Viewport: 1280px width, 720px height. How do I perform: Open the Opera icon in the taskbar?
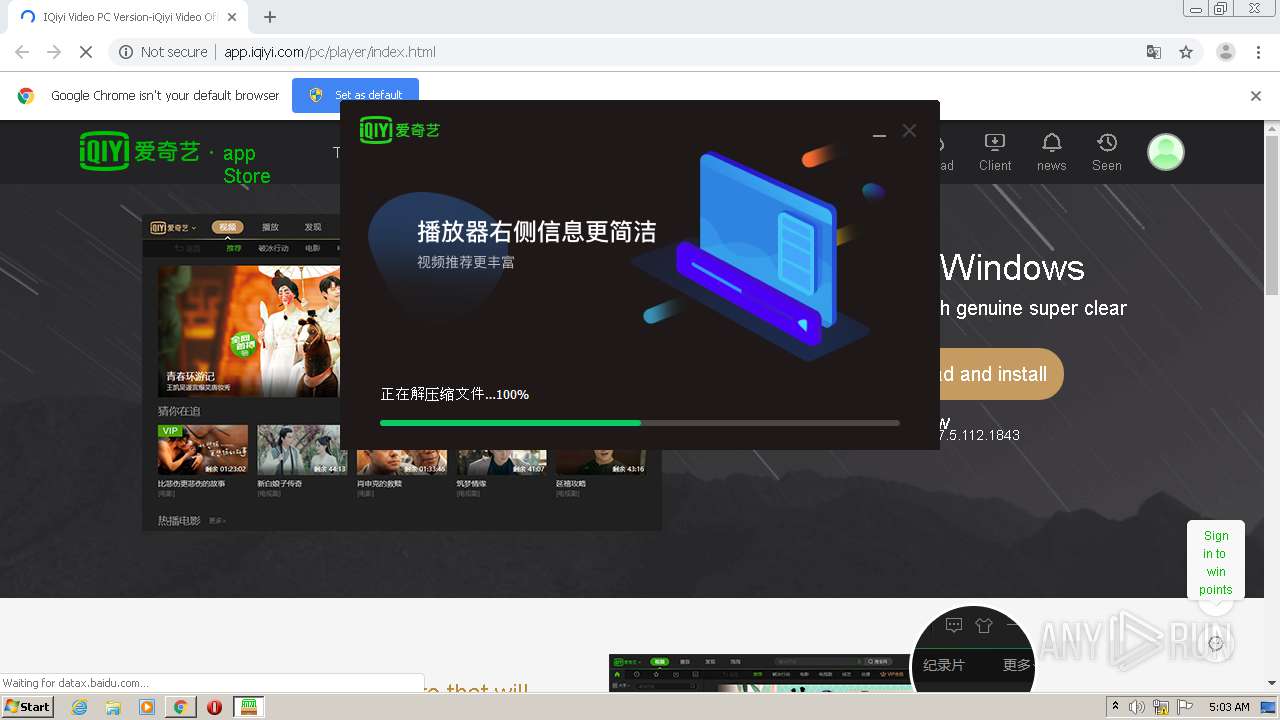[x=214, y=707]
